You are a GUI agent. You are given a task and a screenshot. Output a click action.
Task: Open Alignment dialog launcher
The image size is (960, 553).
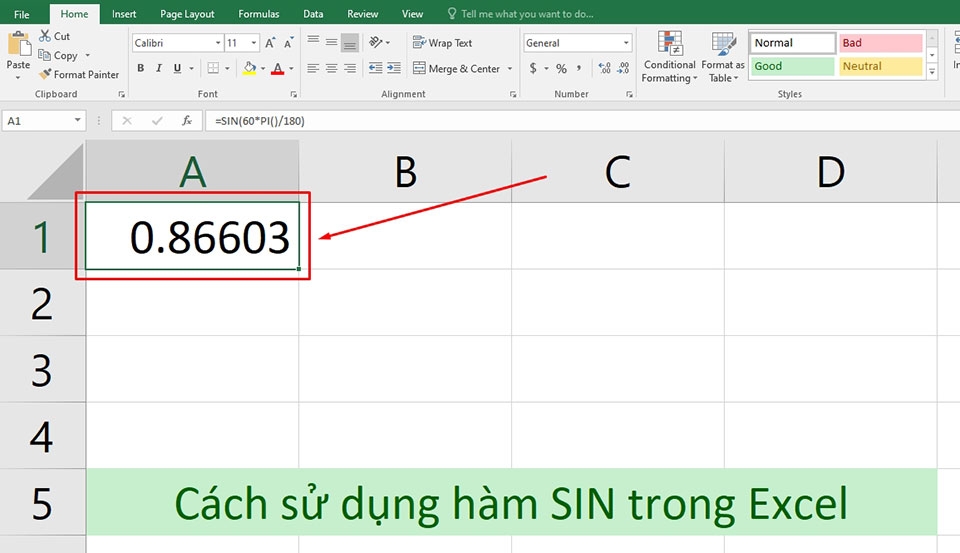tap(512, 94)
